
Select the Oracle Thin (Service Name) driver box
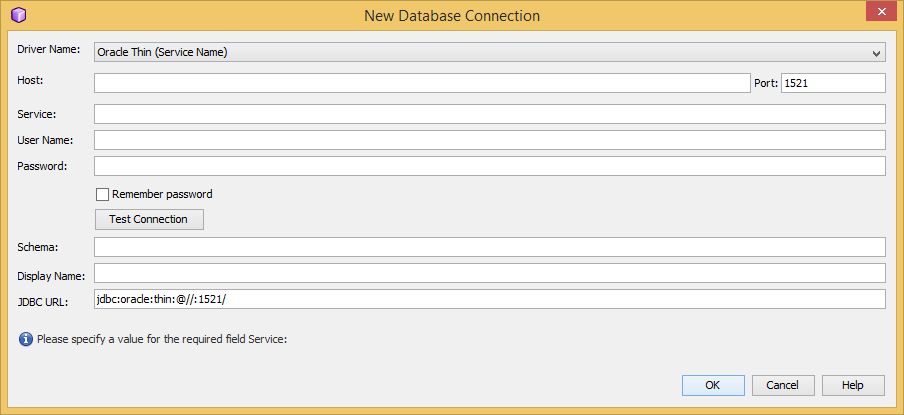pos(480,52)
